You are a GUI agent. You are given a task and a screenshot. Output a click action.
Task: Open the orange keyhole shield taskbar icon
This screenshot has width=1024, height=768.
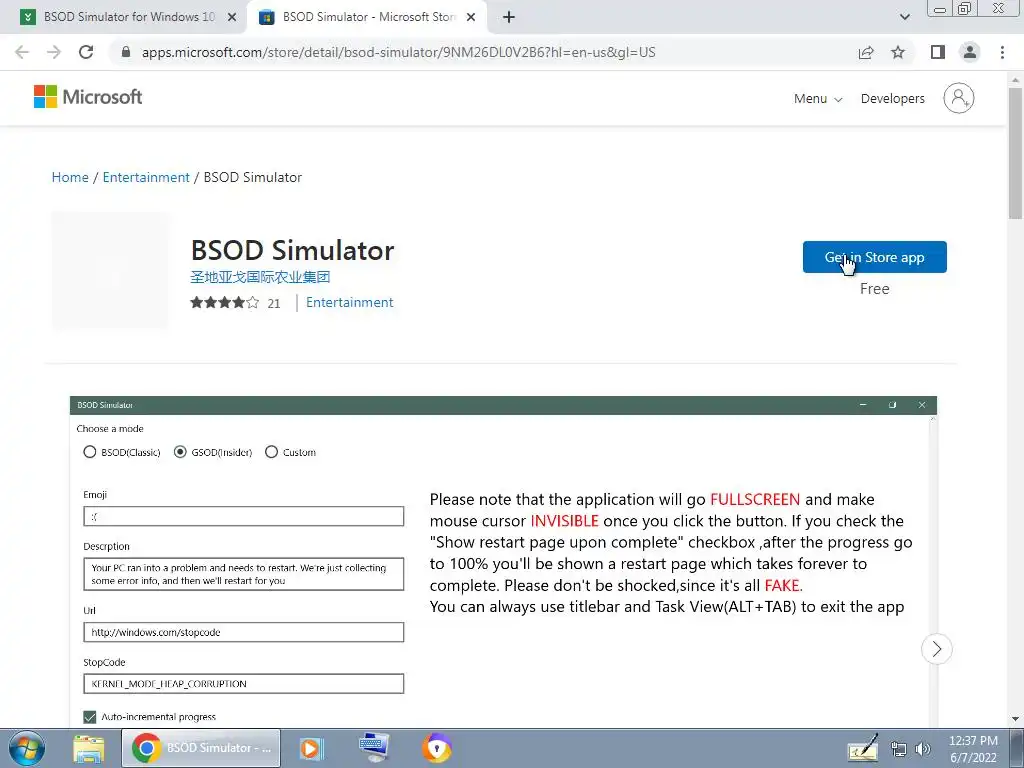point(437,748)
